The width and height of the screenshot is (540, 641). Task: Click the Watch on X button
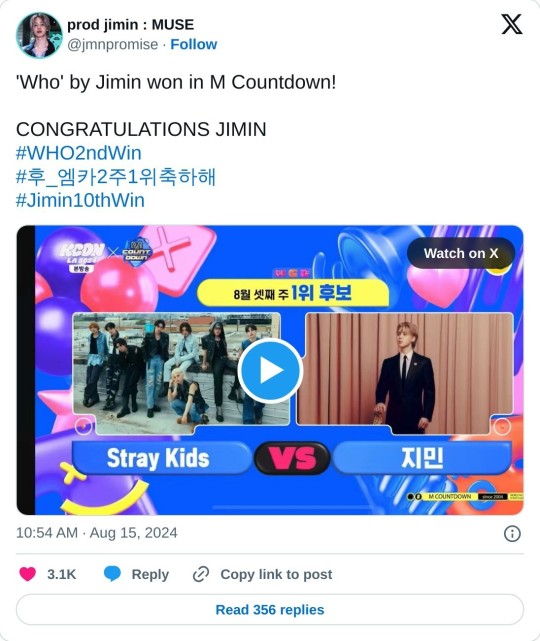tap(461, 253)
